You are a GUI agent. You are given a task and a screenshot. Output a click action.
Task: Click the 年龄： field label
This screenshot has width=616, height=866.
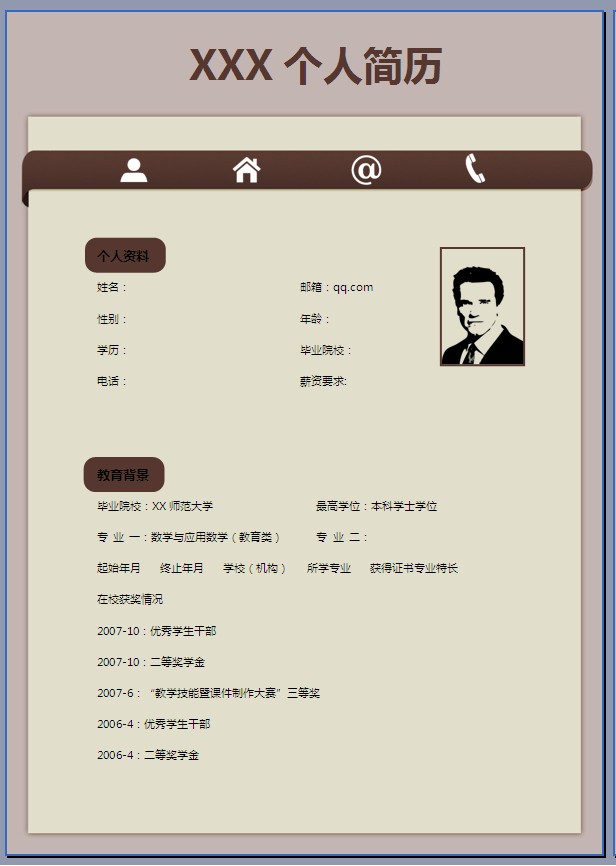(x=315, y=319)
